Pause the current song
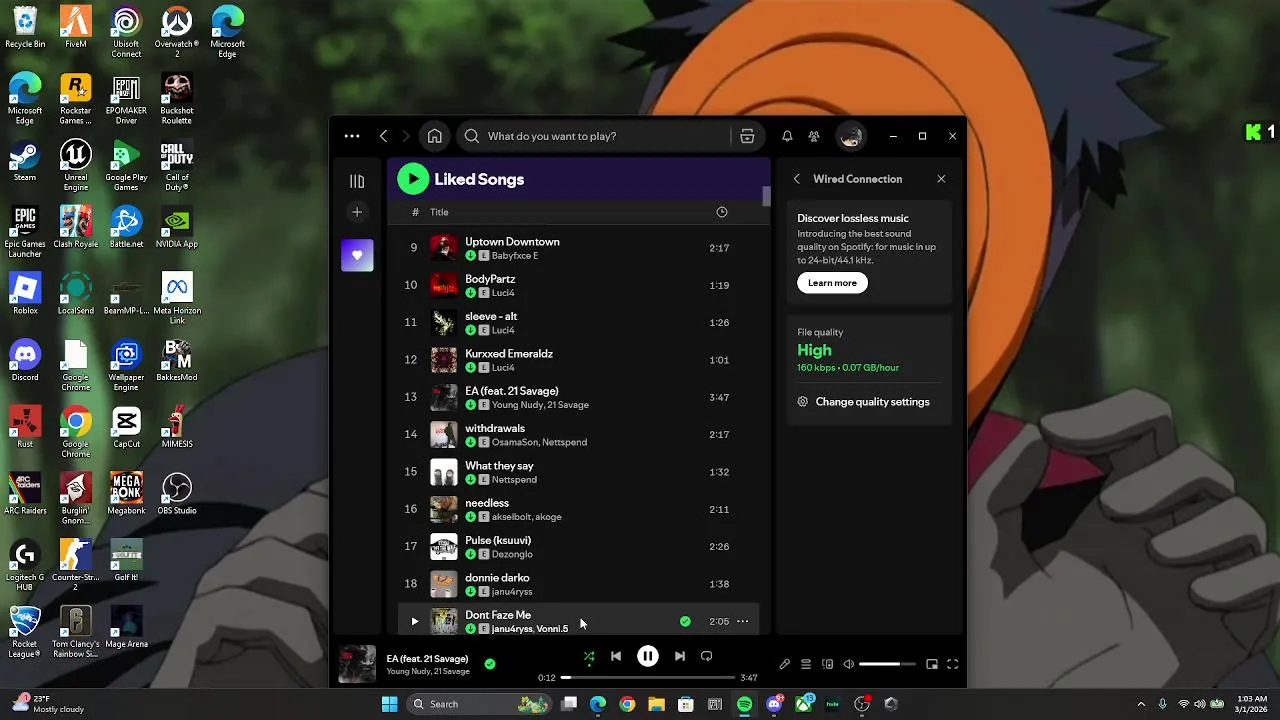Screen dimensions: 1280x720 coord(648,656)
